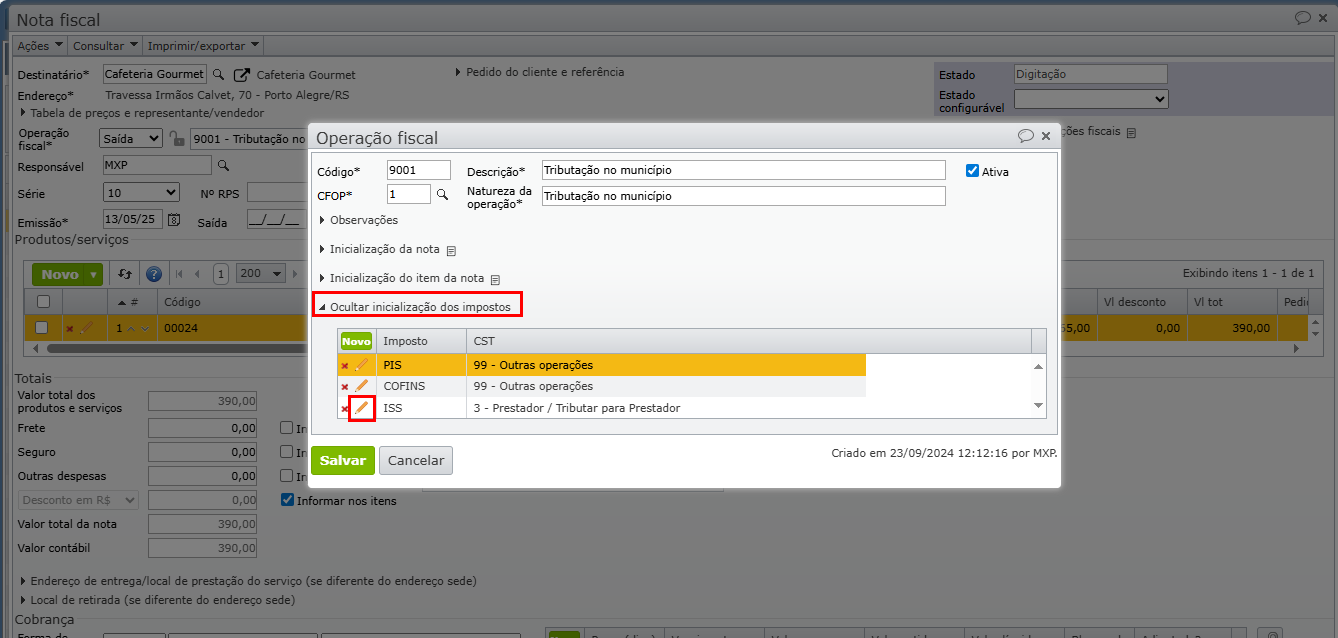Screen dimensions: 1338x638
Task: Tick the checkbox beside the Seguro value
Action: coord(287,452)
